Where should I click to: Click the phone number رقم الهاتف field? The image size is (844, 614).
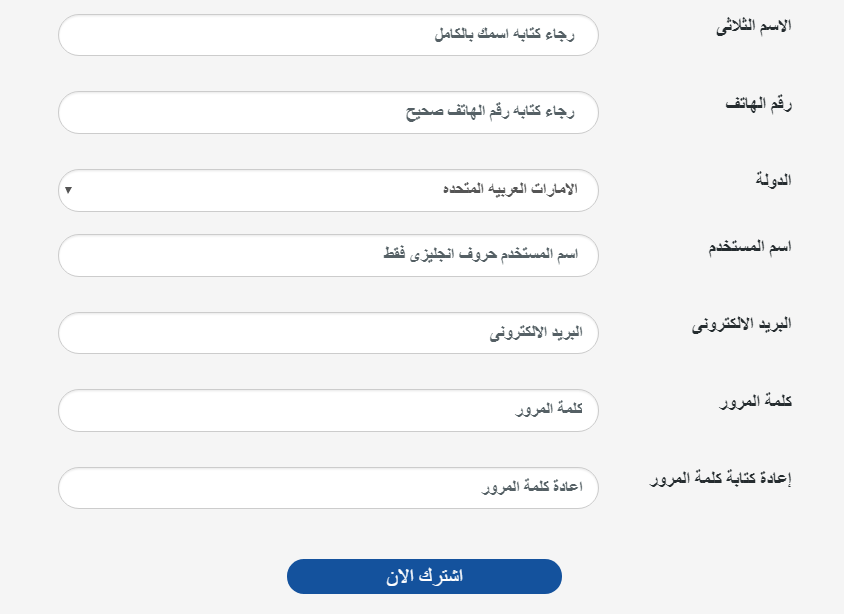pos(328,112)
